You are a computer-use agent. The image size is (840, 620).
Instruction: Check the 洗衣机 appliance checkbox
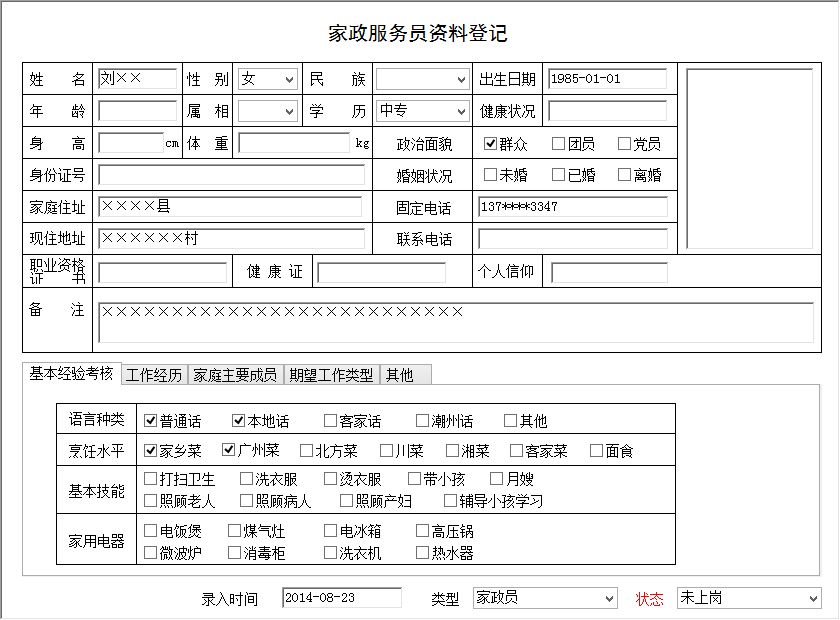click(331, 552)
